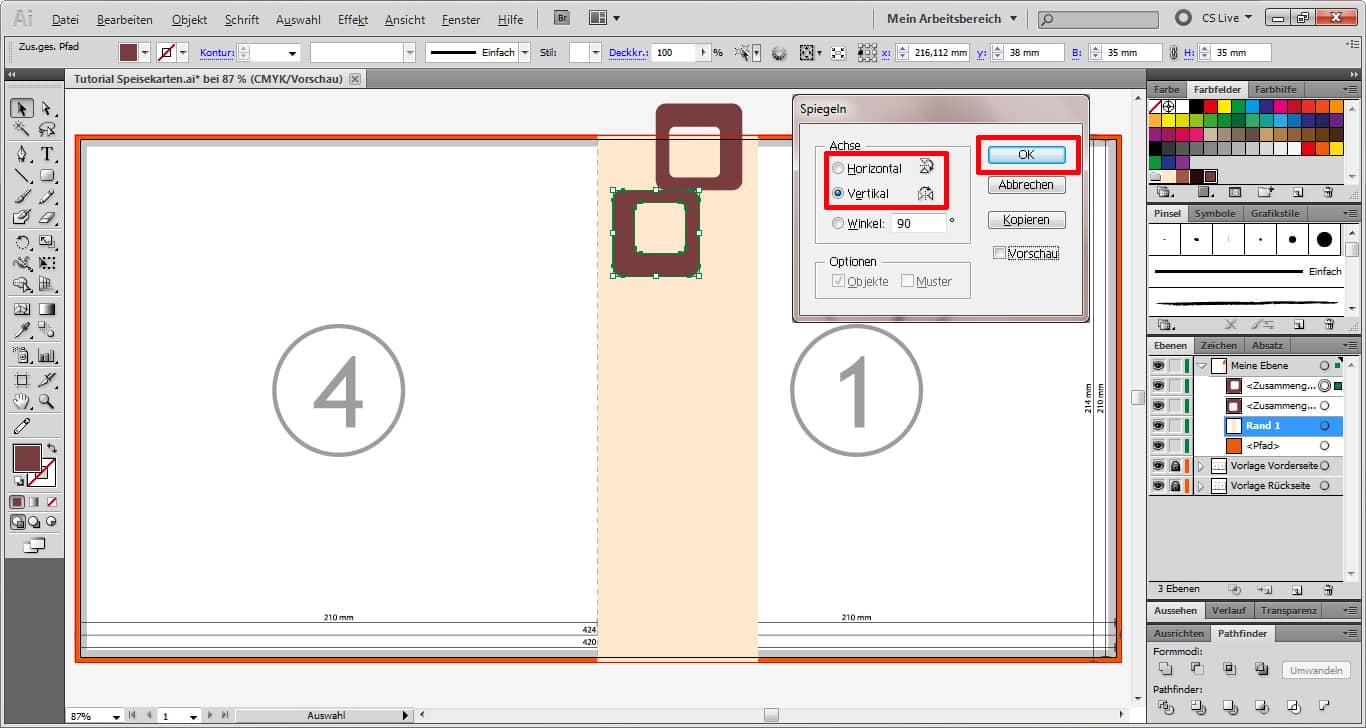Select the Zoom magnifier tool
1366x728 pixels.
(47, 402)
